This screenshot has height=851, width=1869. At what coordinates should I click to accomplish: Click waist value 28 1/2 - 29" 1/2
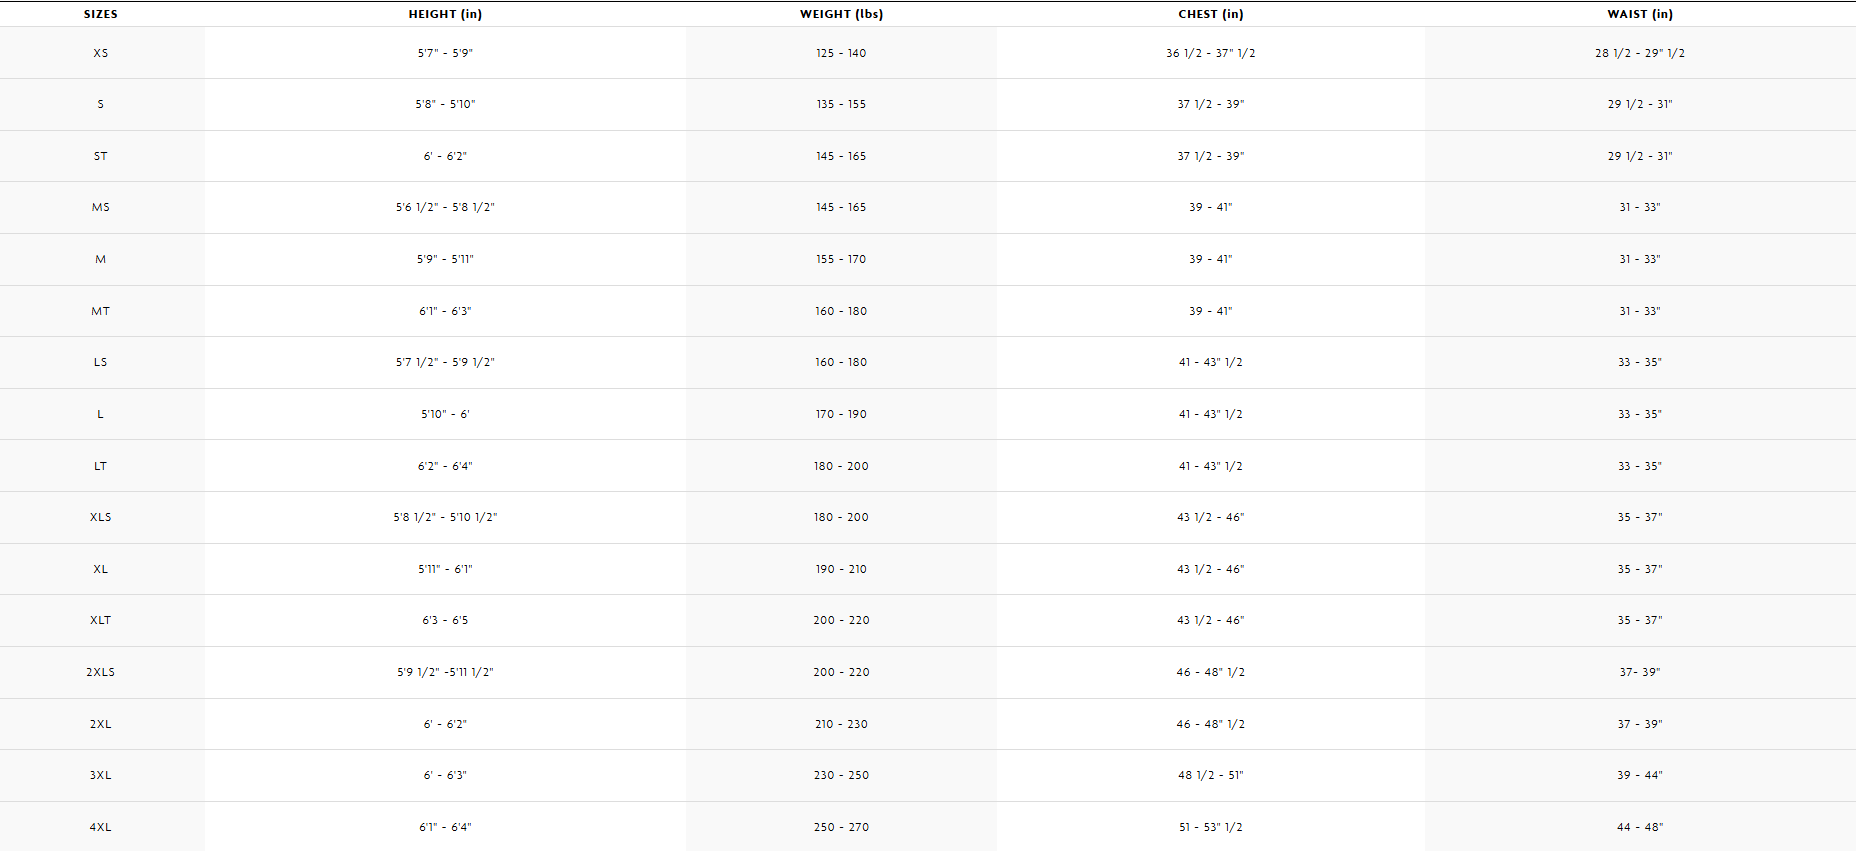point(1639,53)
